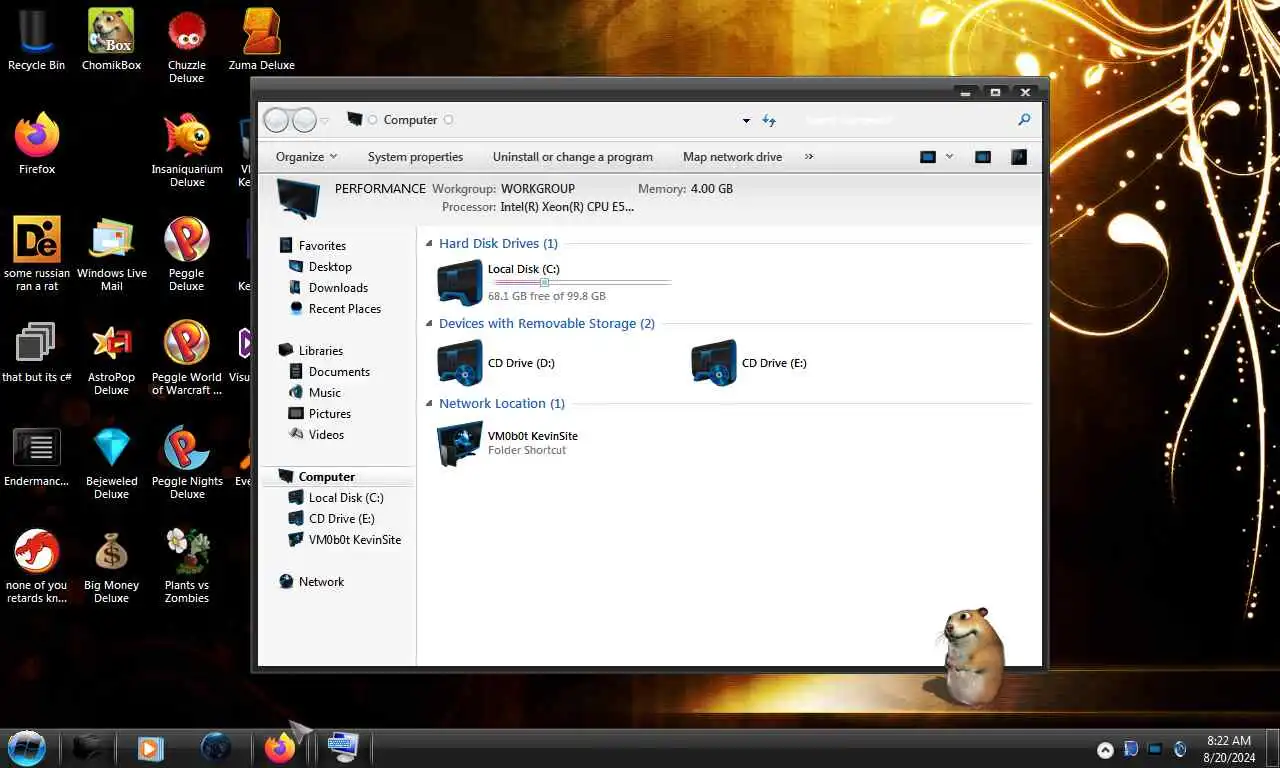Select Favorites in navigation pane
Image resolution: width=1280 pixels, height=768 pixels.
tap(322, 246)
